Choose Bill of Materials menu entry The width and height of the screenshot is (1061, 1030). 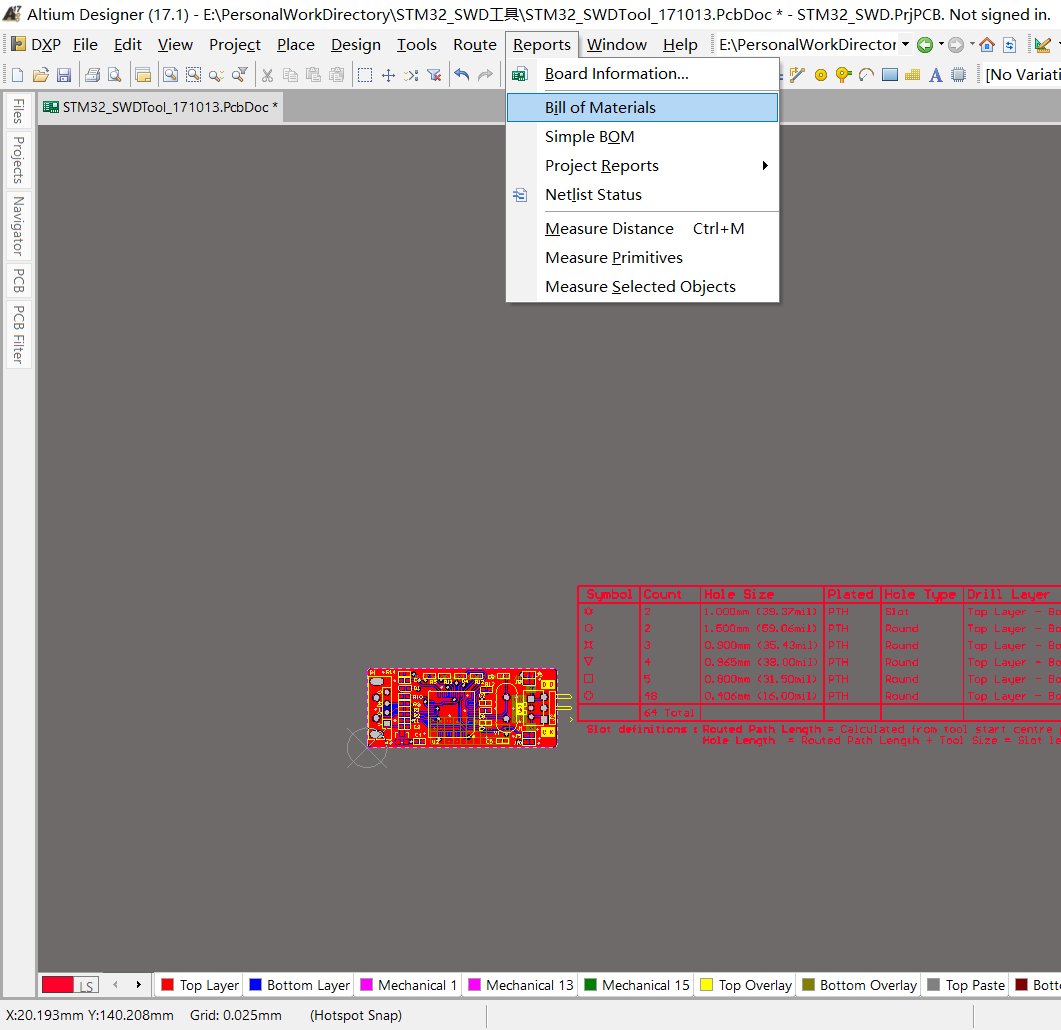click(x=643, y=108)
